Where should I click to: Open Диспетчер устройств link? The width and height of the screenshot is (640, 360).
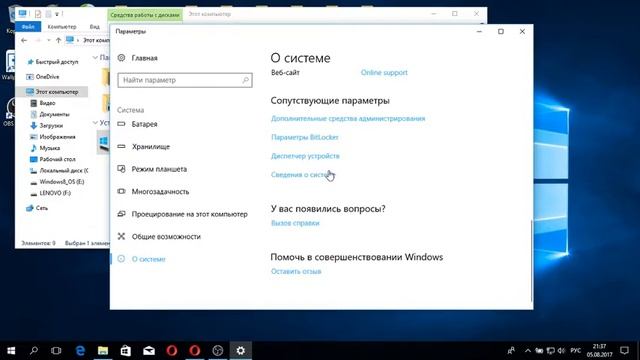pos(305,156)
